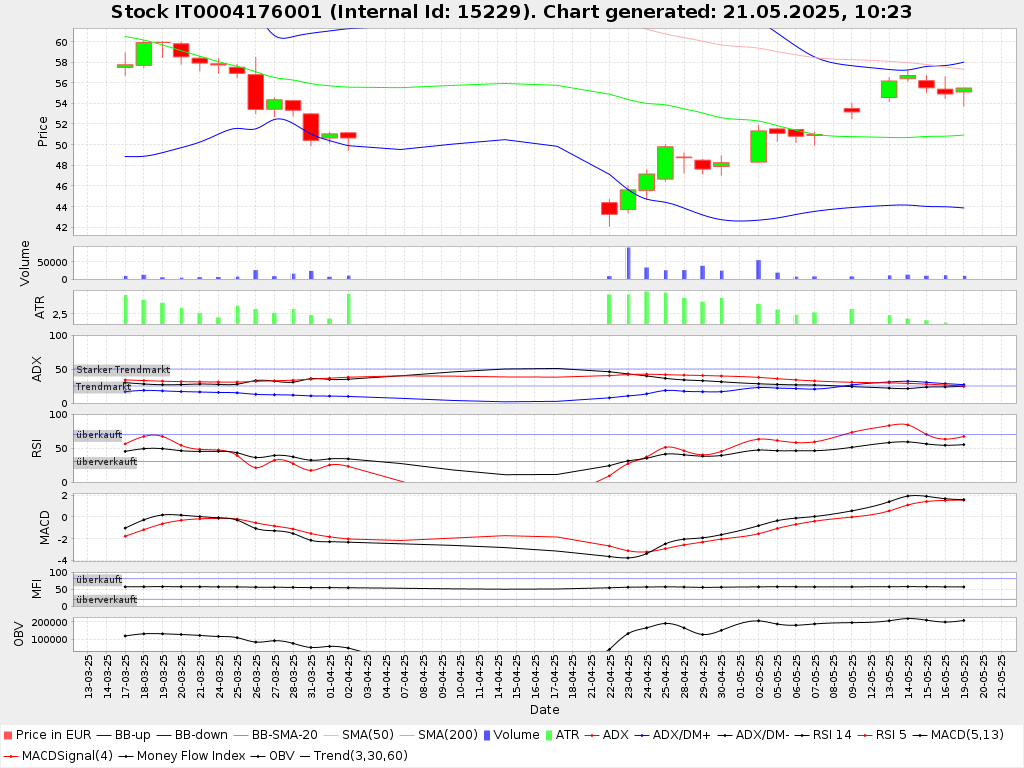Click the überkauft label in RSI panel

tap(98, 435)
